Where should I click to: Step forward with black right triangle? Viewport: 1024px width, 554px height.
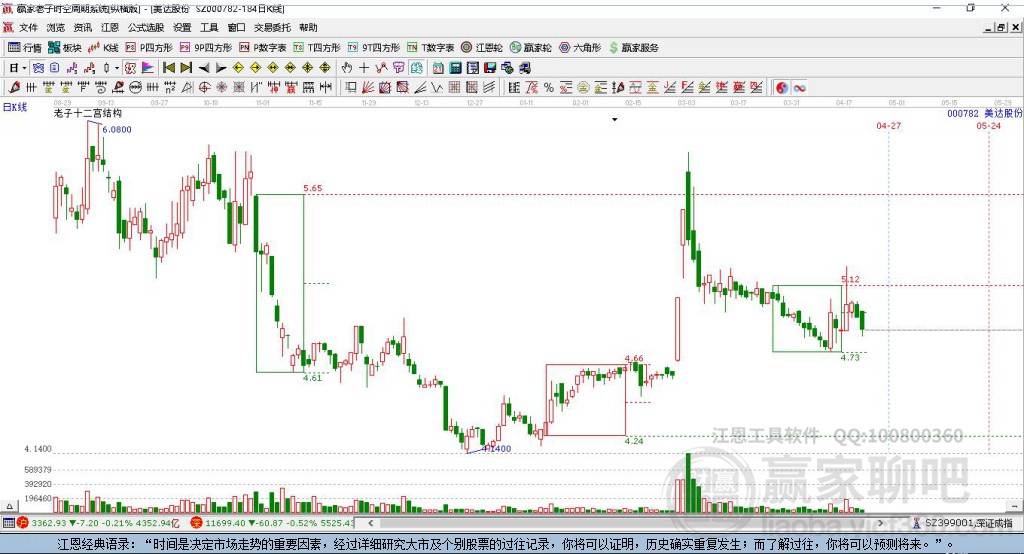pyautogui.click(x=221, y=68)
